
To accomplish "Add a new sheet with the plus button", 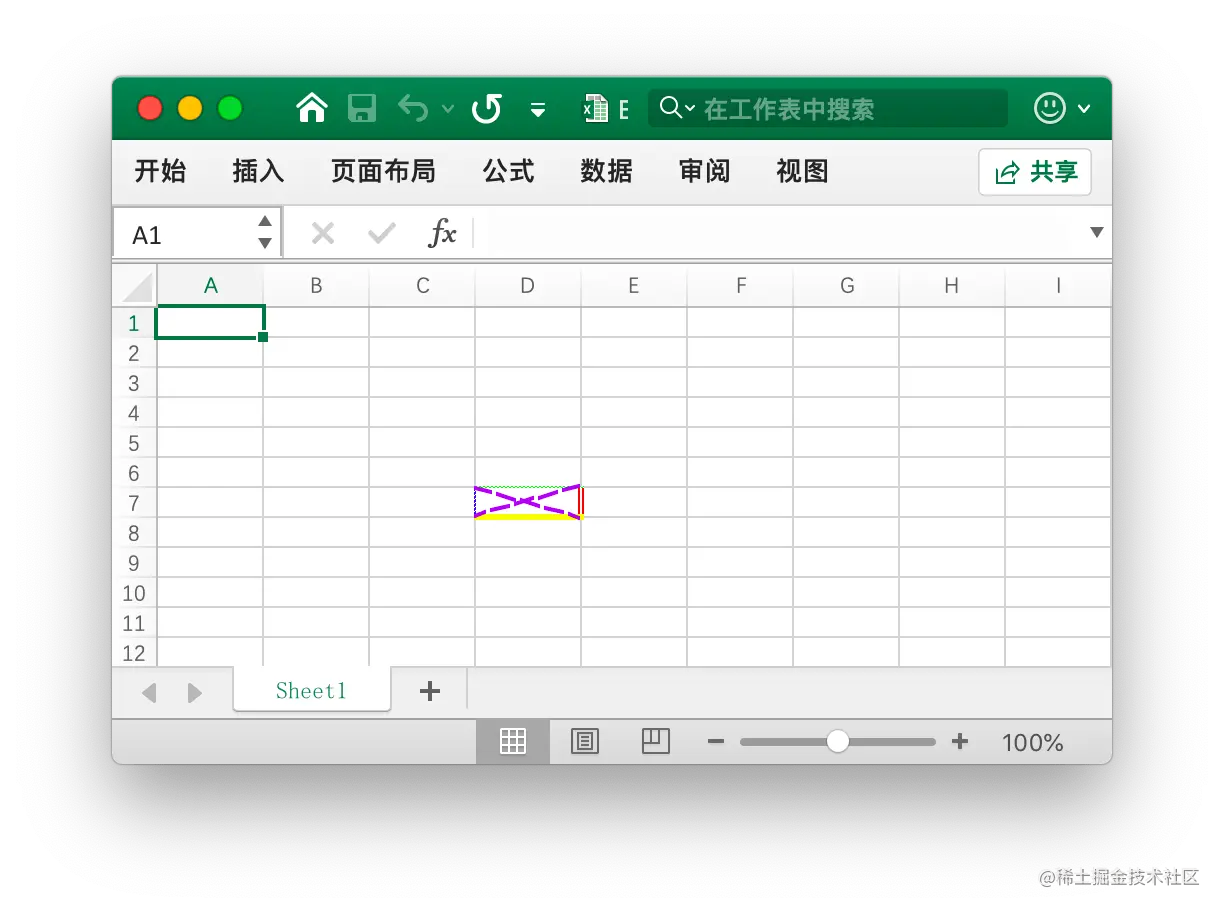I will [429, 690].
